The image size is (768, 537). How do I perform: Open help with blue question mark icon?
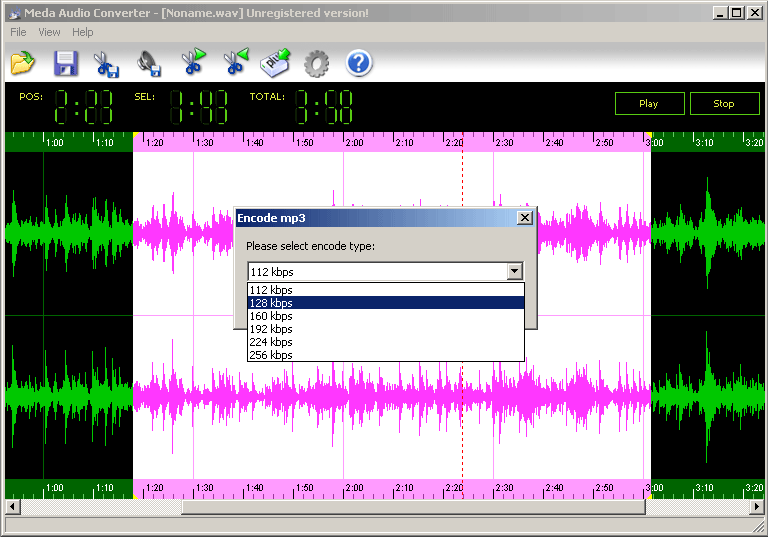359,63
